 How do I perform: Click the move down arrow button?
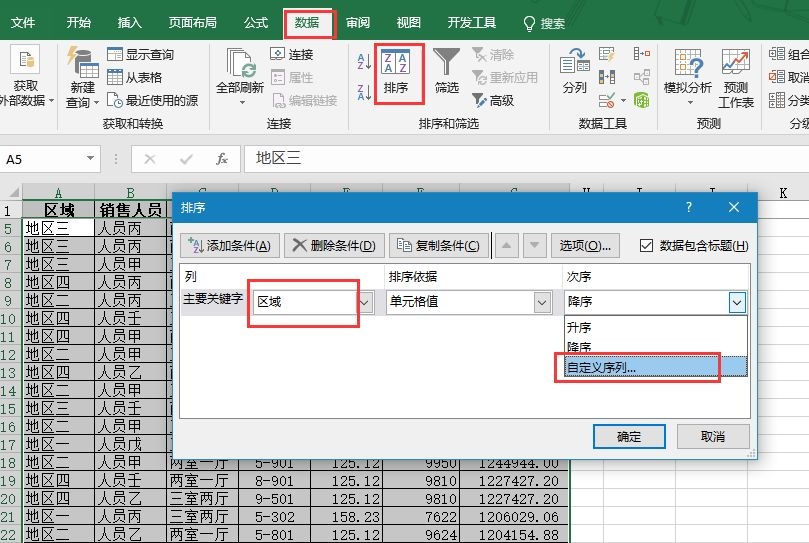[535, 246]
